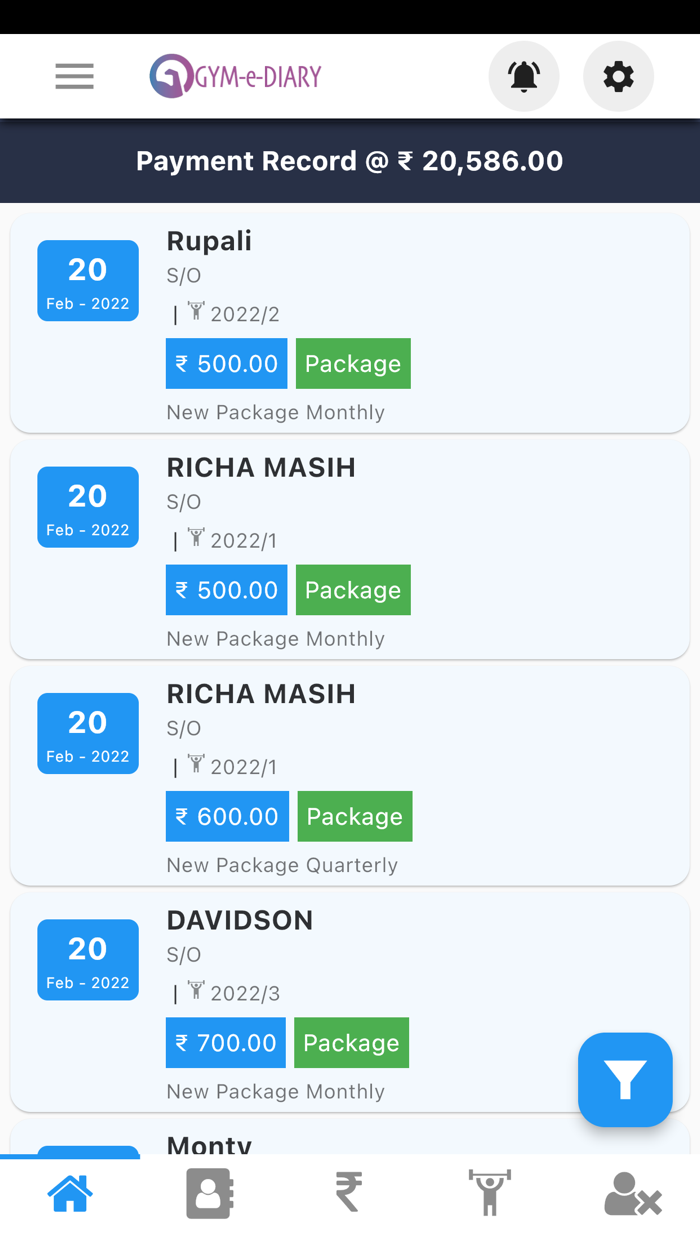The image size is (700, 1244).
Task: Open the members contact book tab
Action: click(x=209, y=1193)
